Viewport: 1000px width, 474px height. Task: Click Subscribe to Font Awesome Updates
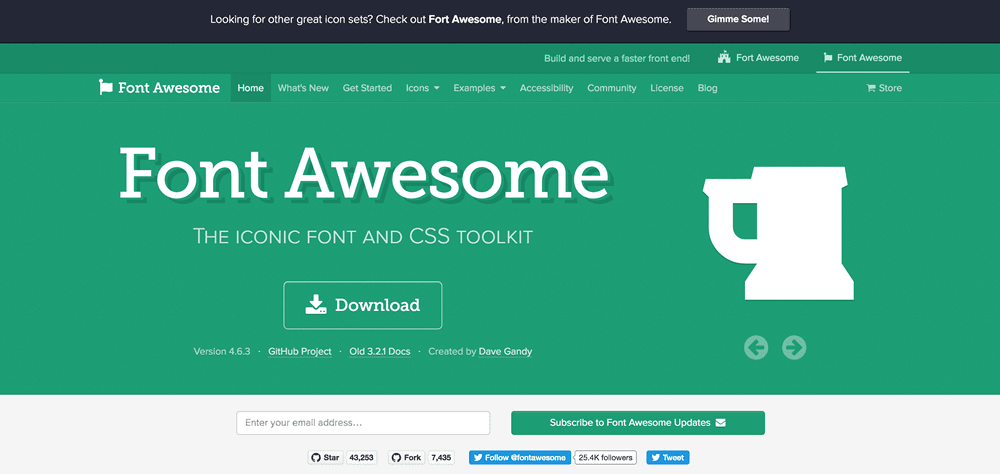[x=638, y=422]
